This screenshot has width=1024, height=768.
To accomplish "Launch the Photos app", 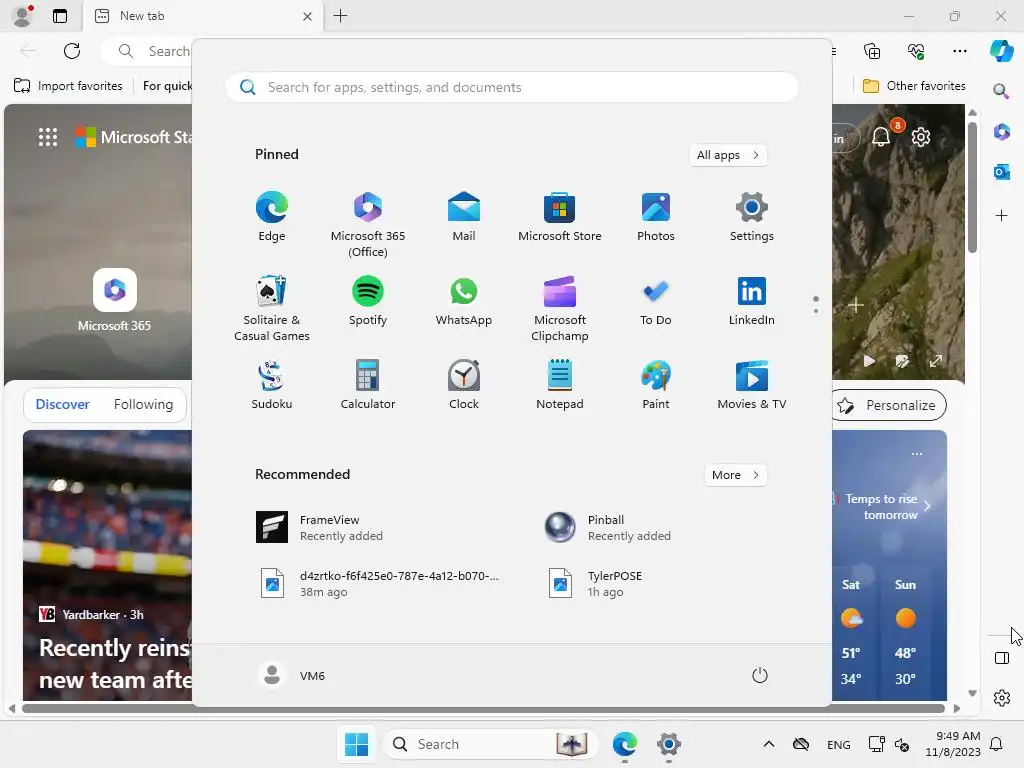I will coord(656,217).
